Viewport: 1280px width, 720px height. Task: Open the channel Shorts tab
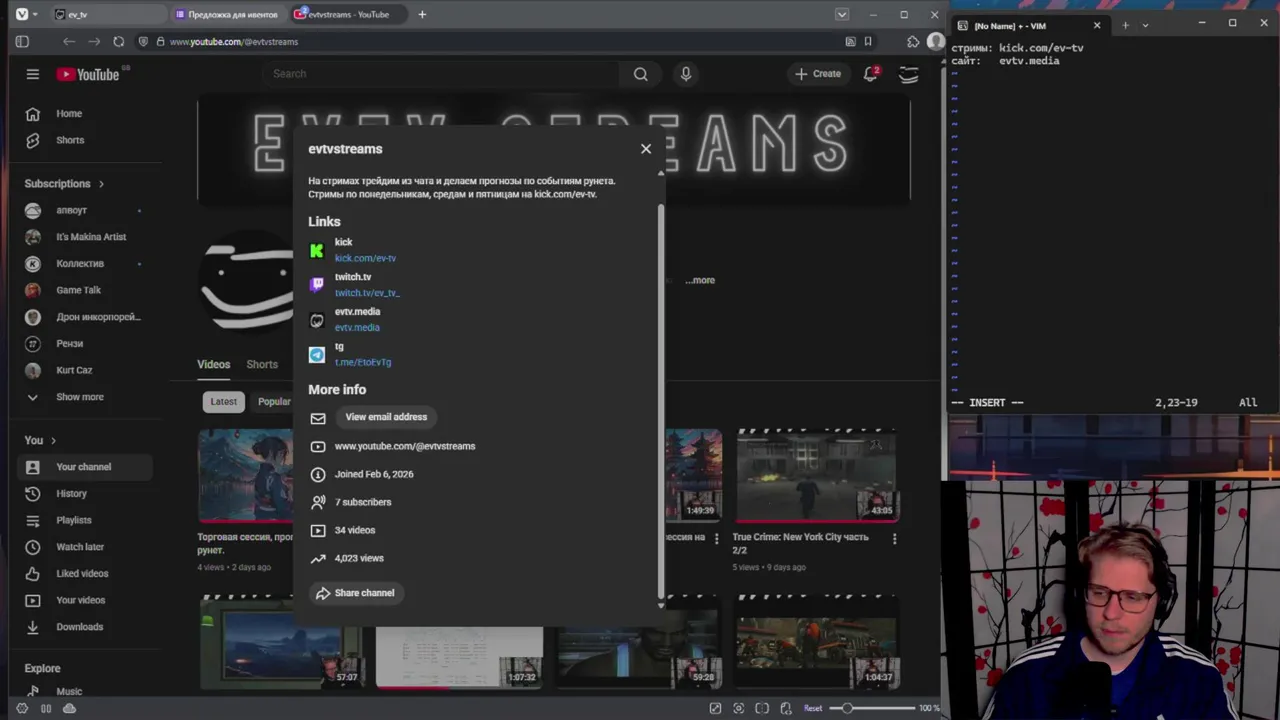point(262,365)
